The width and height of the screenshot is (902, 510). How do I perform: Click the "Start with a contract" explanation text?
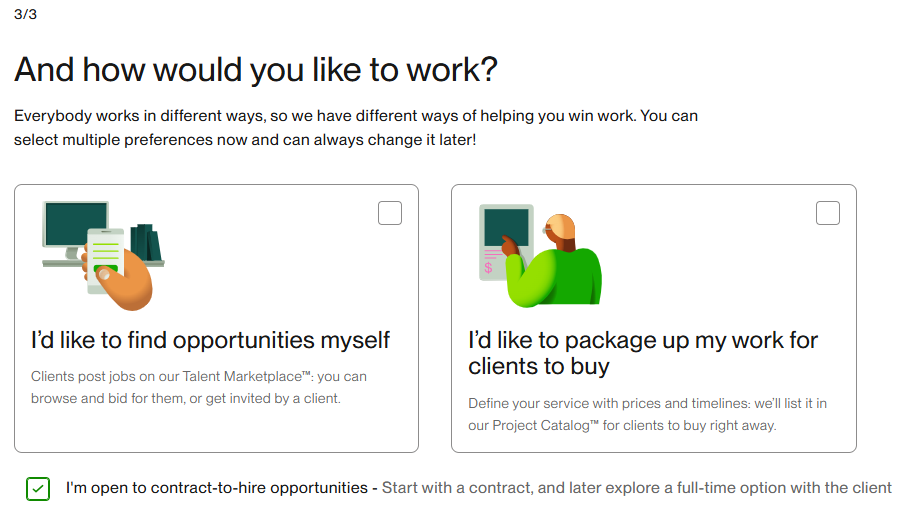[x=636, y=488]
